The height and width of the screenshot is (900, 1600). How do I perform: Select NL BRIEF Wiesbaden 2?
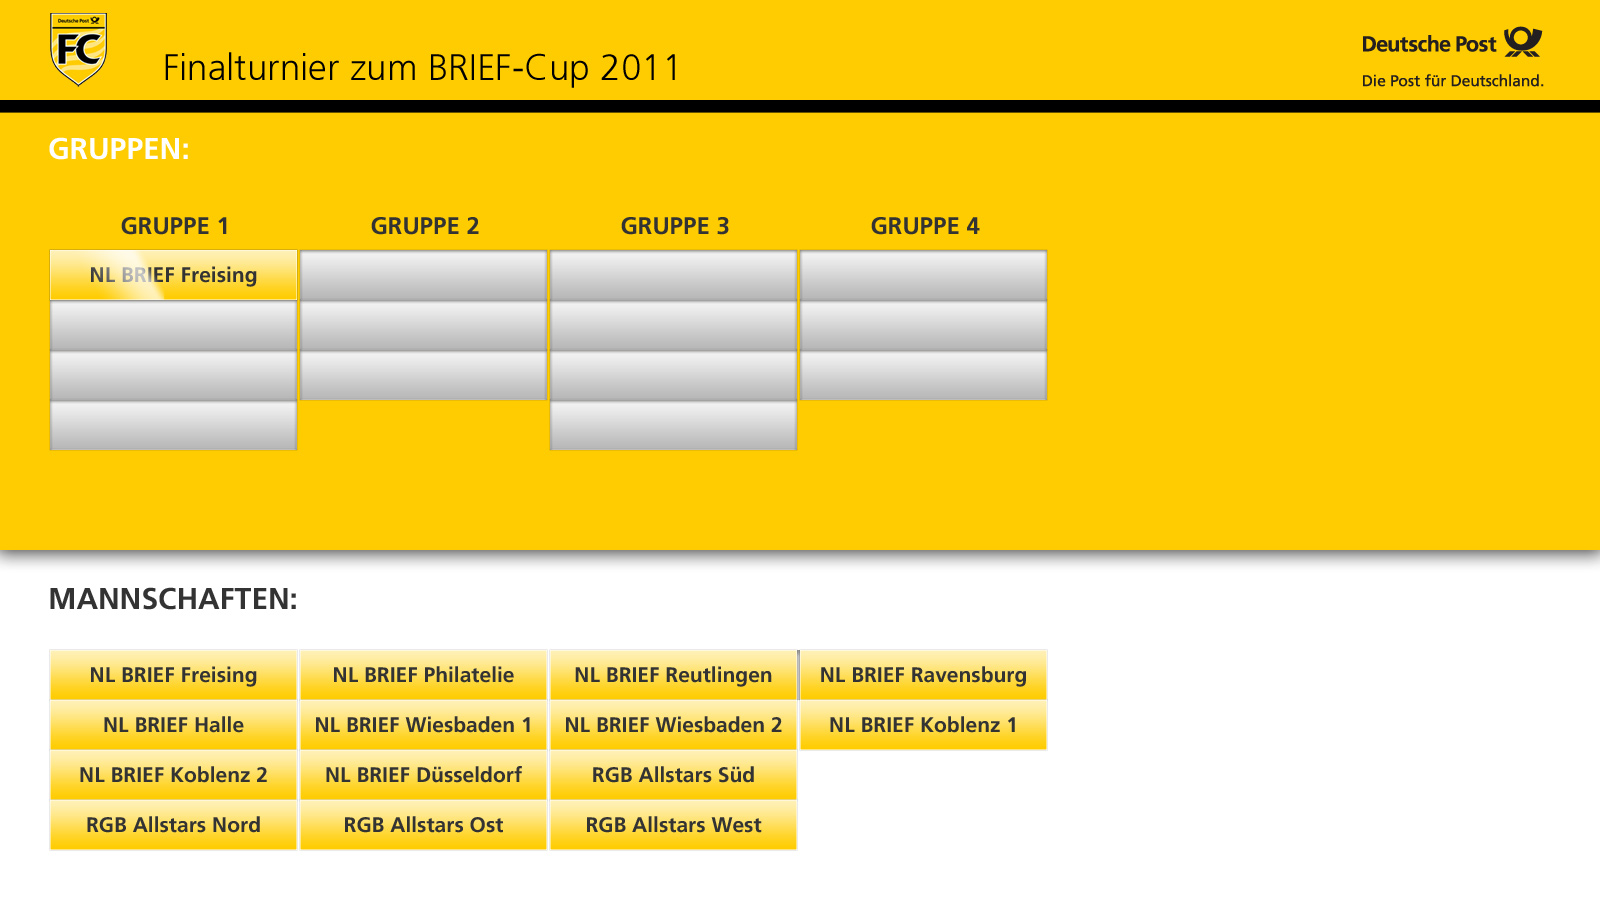click(673, 725)
